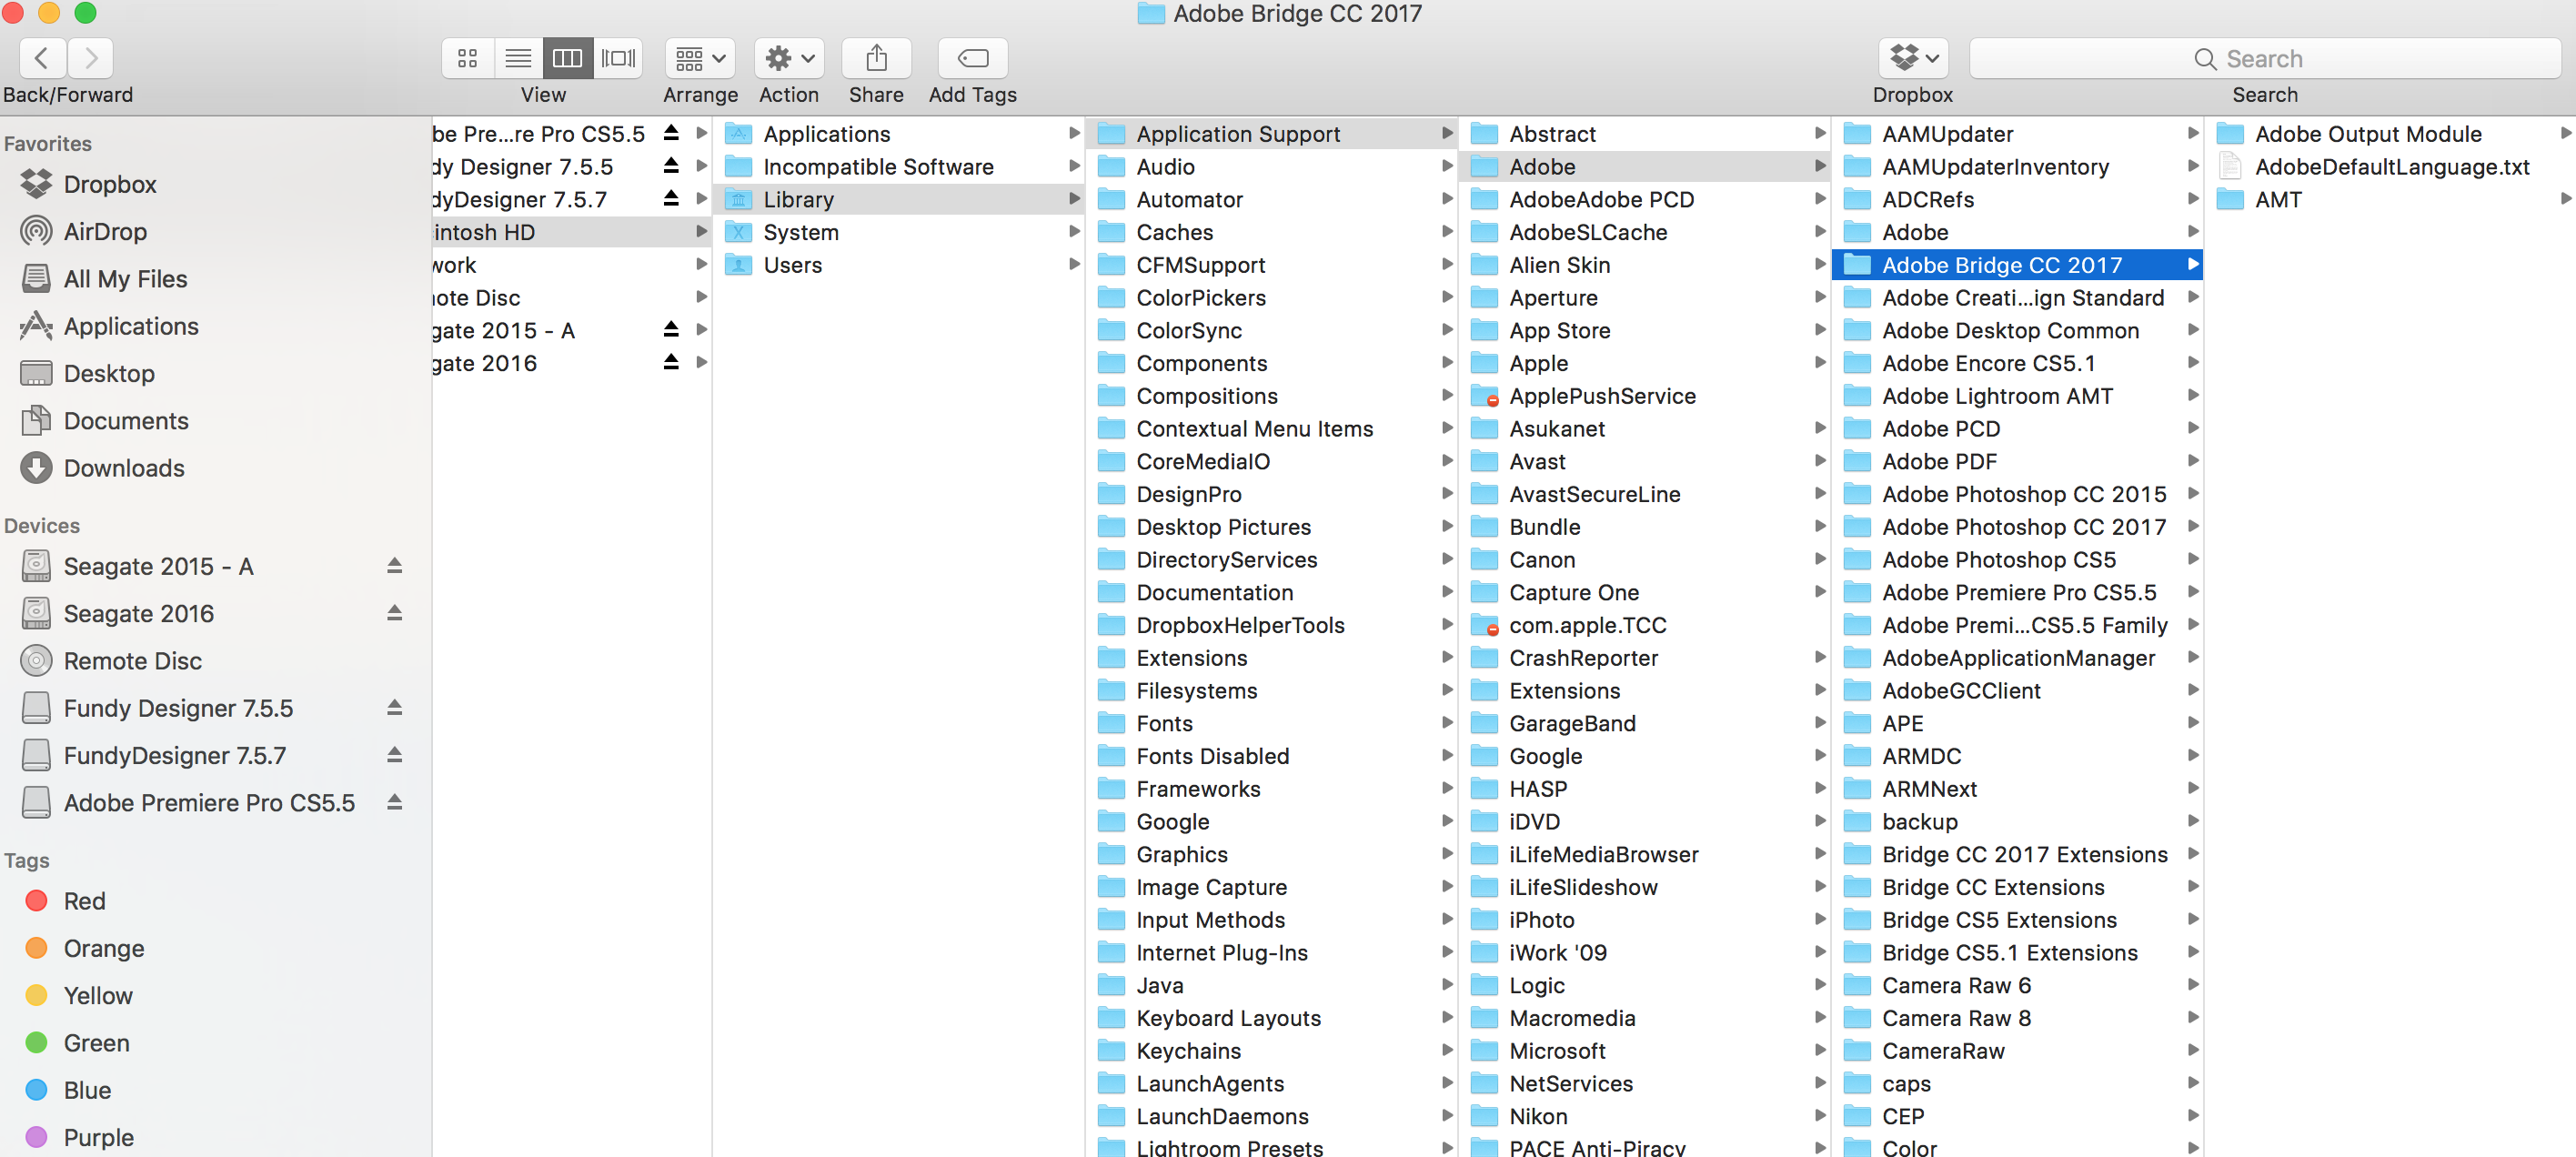Click the Red tag color
The width and height of the screenshot is (2576, 1157).
click(x=37, y=900)
